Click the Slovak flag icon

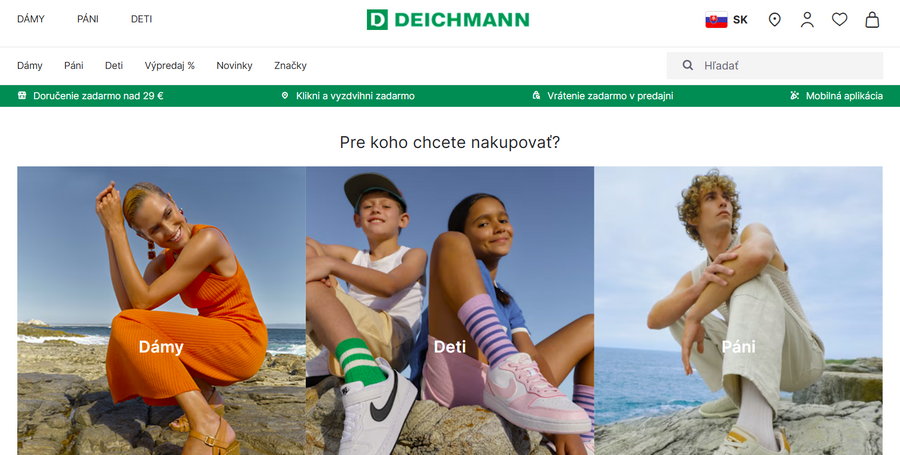coord(716,20)
